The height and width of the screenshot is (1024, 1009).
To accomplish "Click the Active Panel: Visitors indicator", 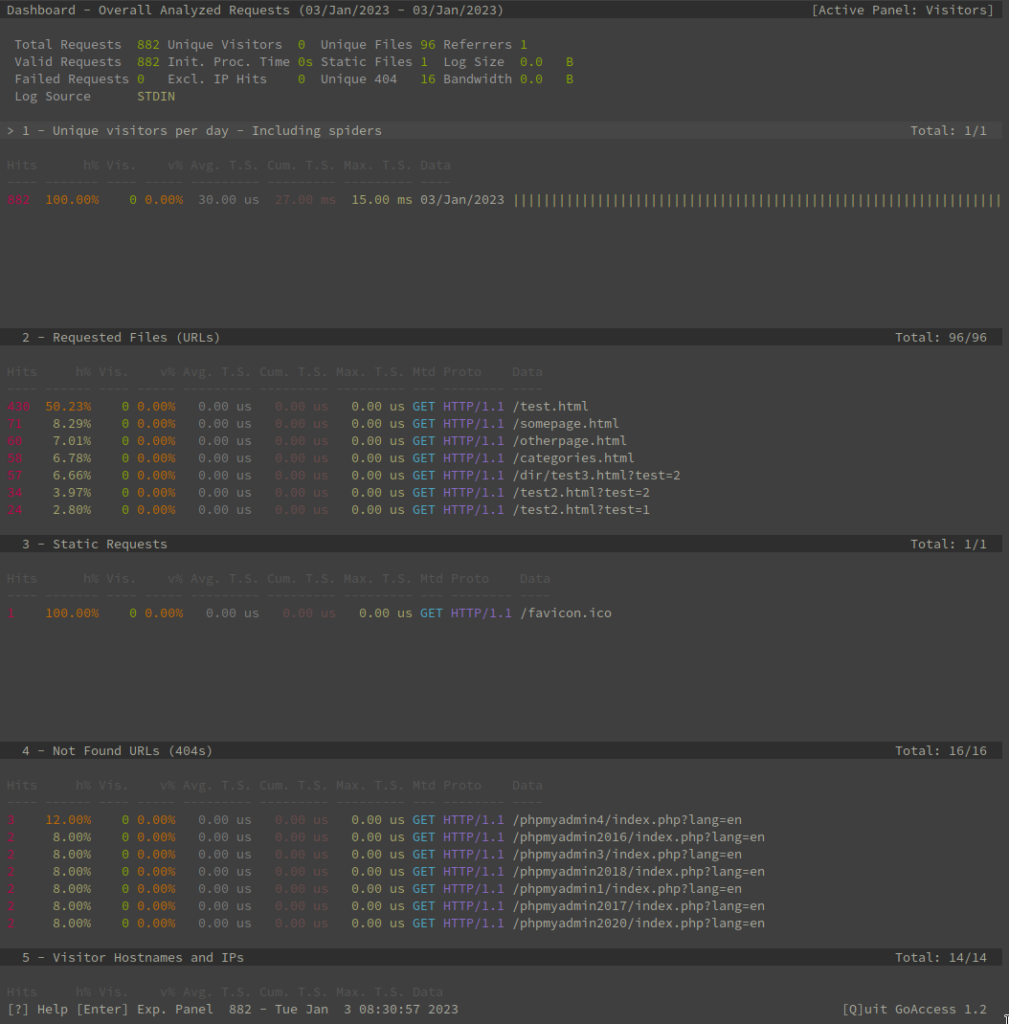I will 903,10.
